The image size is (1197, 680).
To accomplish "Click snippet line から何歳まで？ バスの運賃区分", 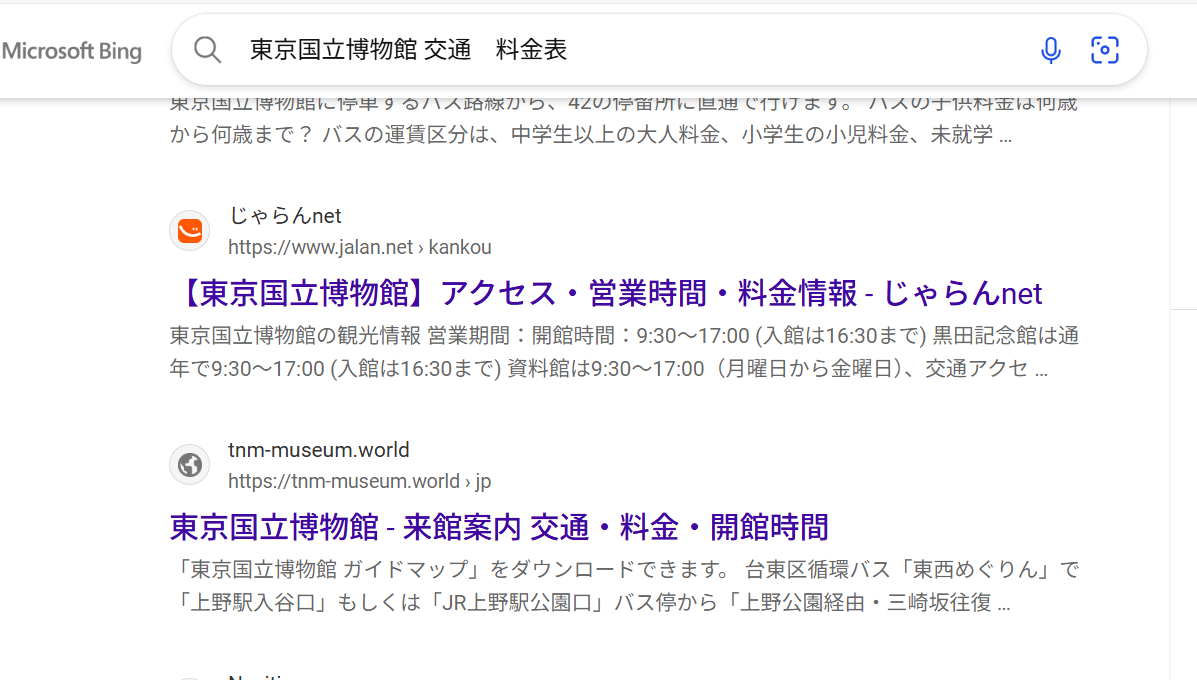I will 591,135.
